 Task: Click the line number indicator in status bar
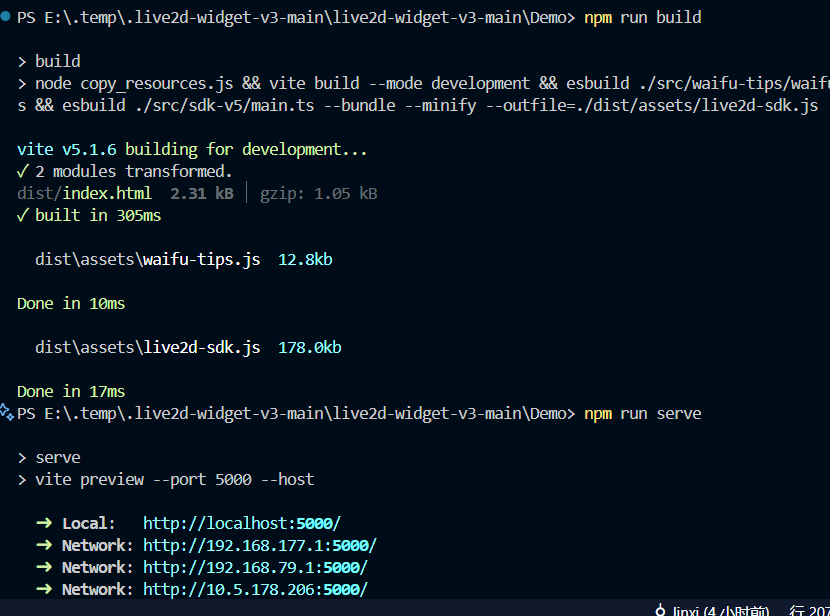808,609
